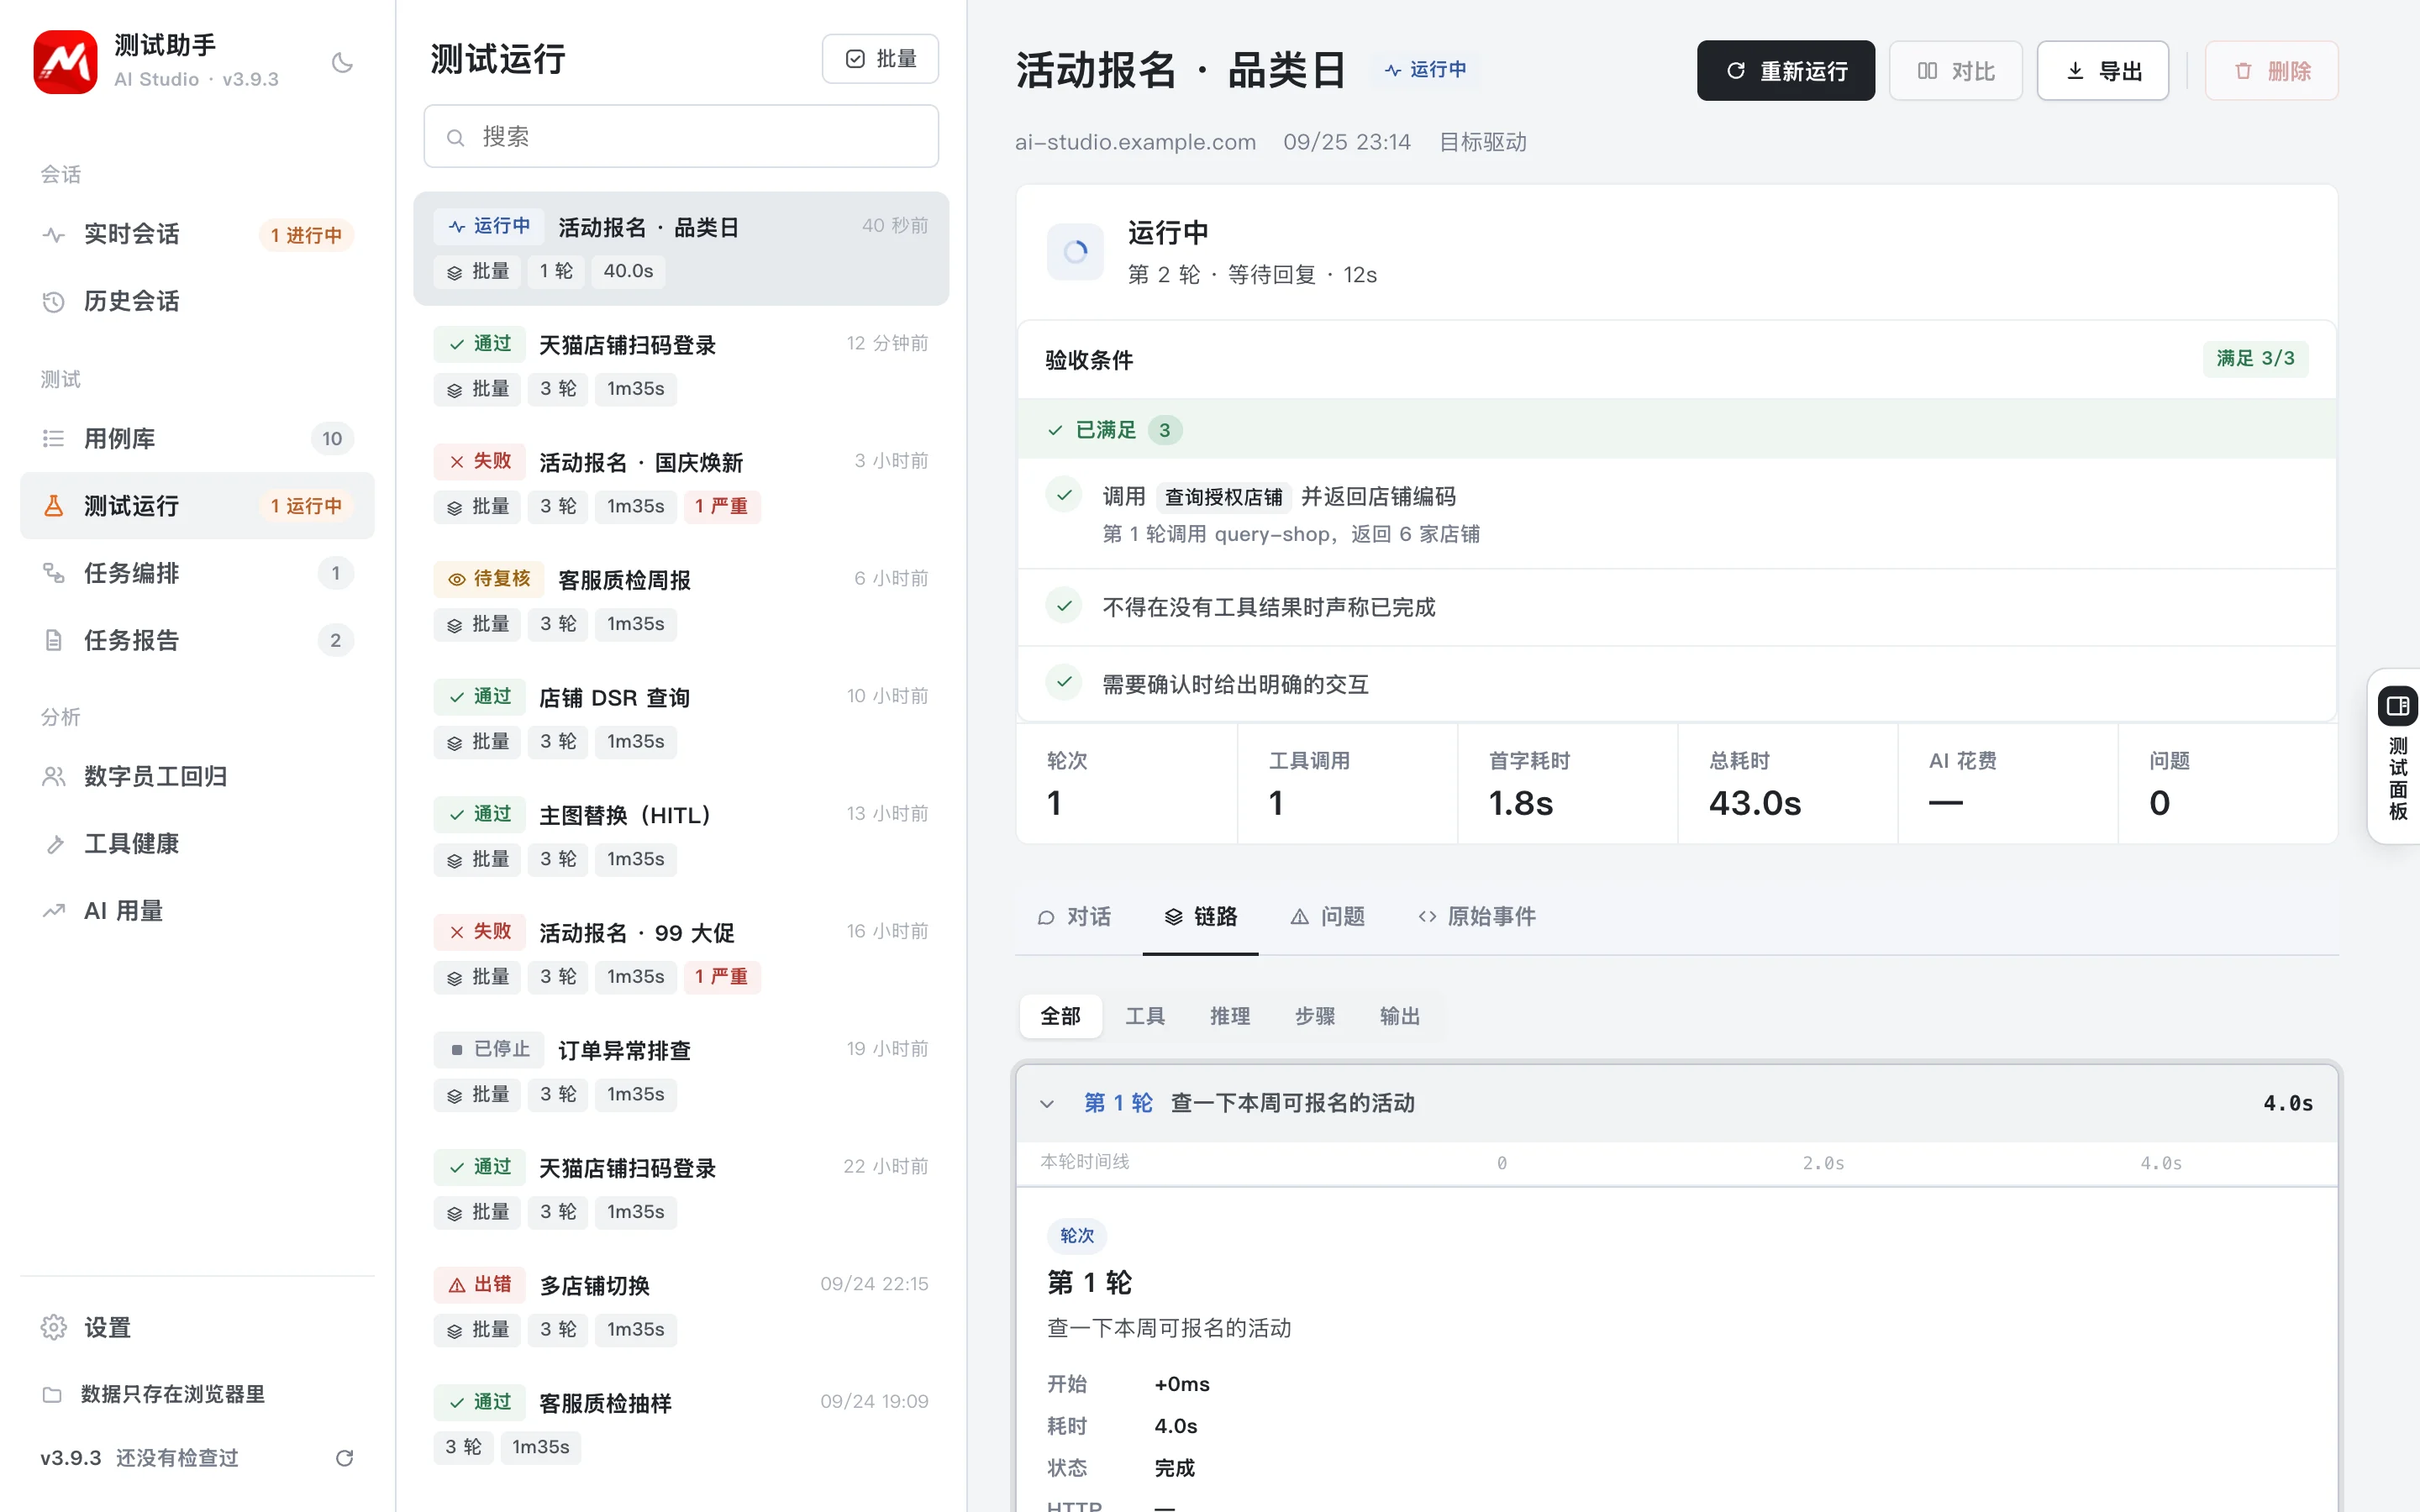Switch to the 原始事件 tab
The width and height of the screenshot is (2420, 1512).
pos(1477,917)
